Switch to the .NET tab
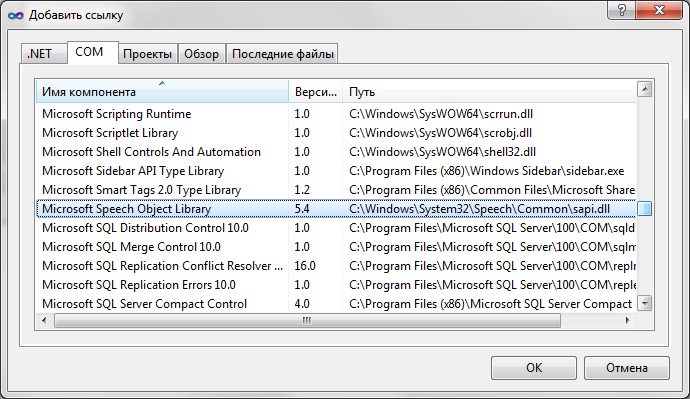Viewport: 690px width, 399px height. tap(44, 54)
